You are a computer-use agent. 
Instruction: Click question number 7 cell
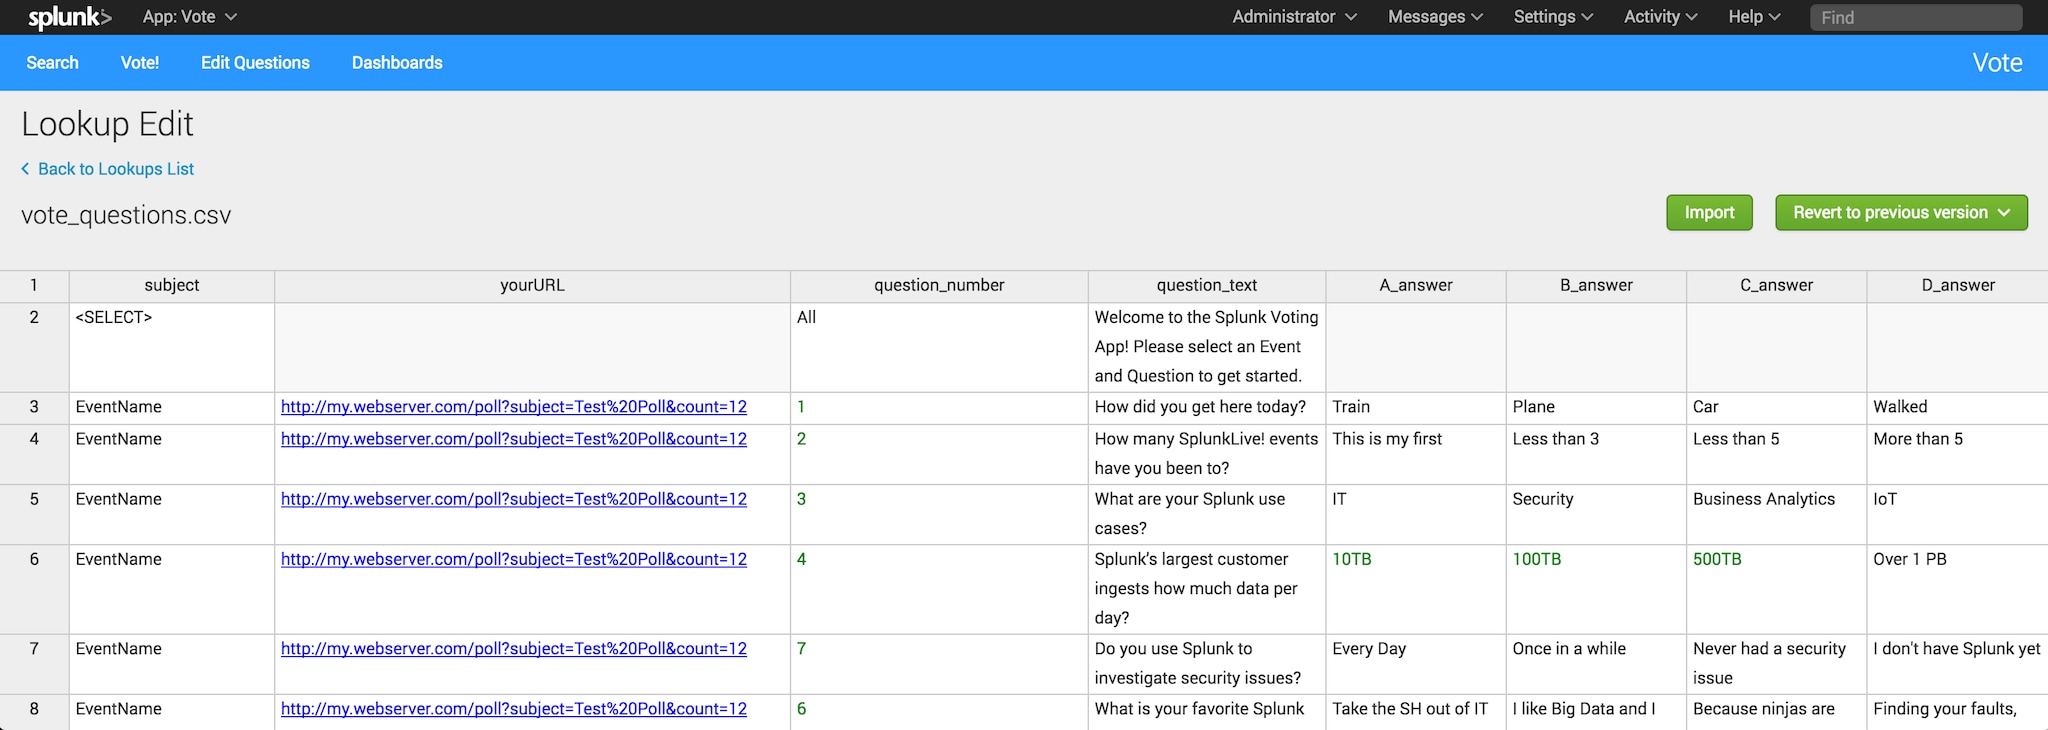939,664
